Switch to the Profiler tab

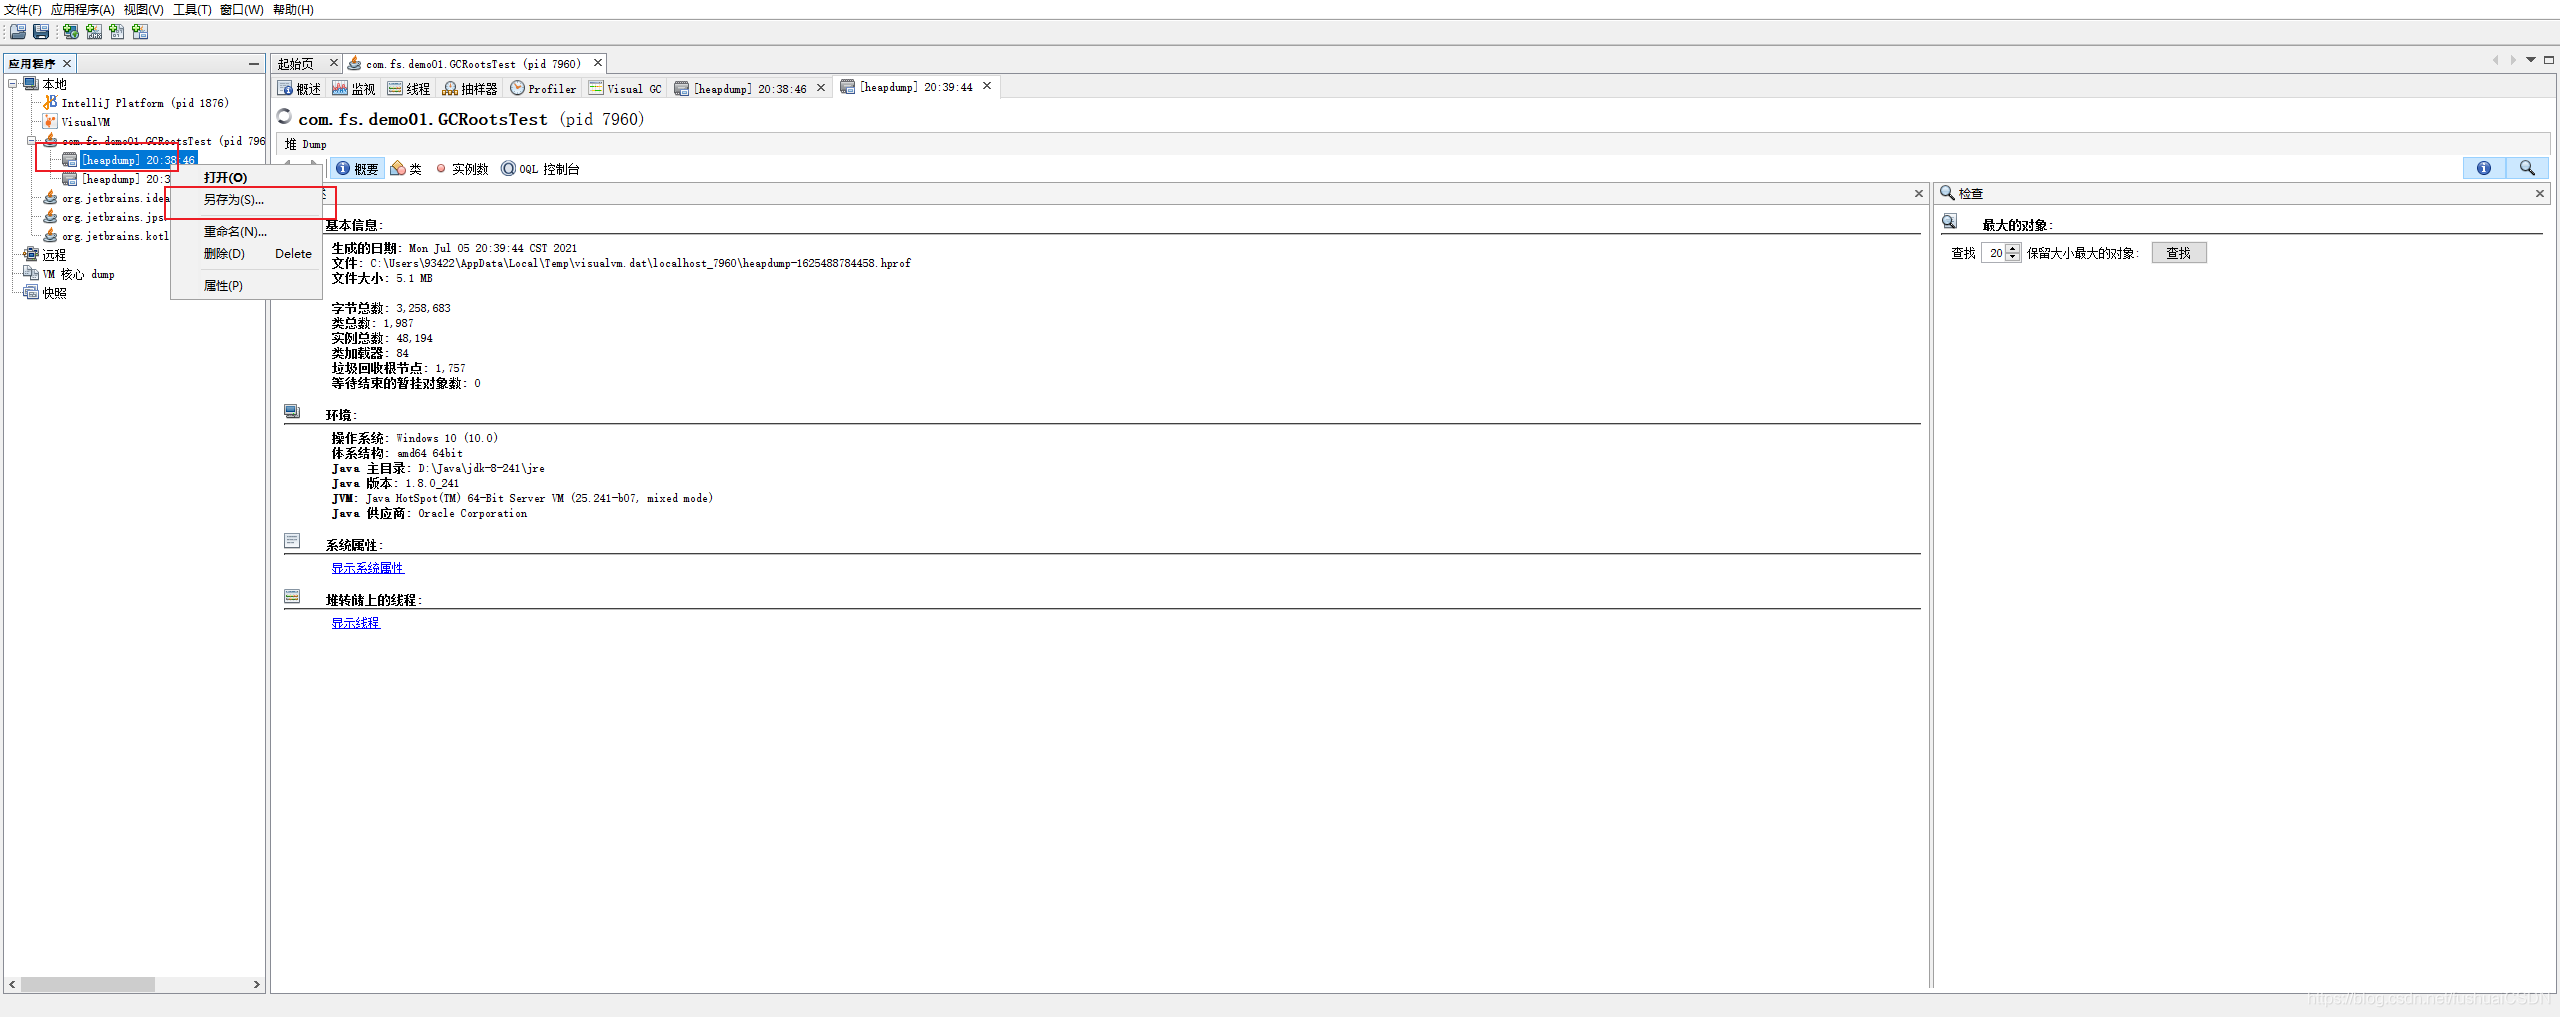[543, 89]
